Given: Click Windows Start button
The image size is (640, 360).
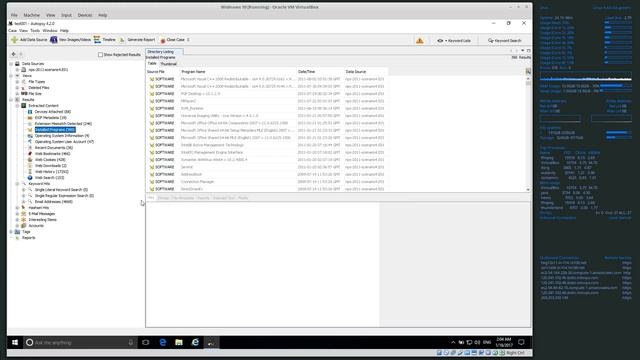Looking at the screenshot, I should point(15,342).
